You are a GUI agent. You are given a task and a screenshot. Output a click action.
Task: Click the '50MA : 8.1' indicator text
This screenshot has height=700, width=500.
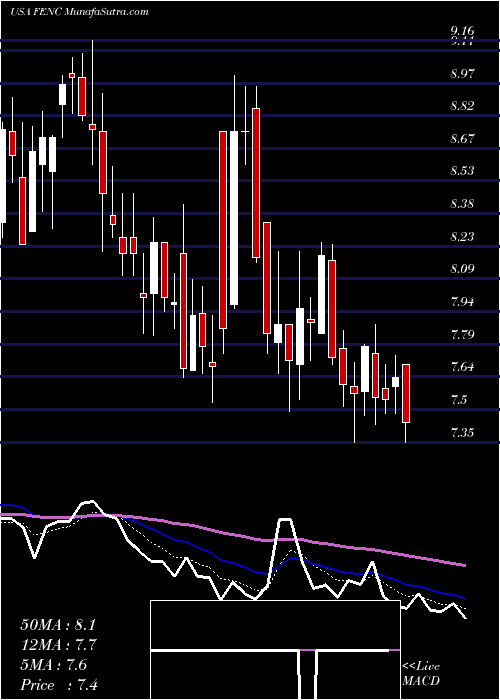pyautogui.click(x=58, y=625)
